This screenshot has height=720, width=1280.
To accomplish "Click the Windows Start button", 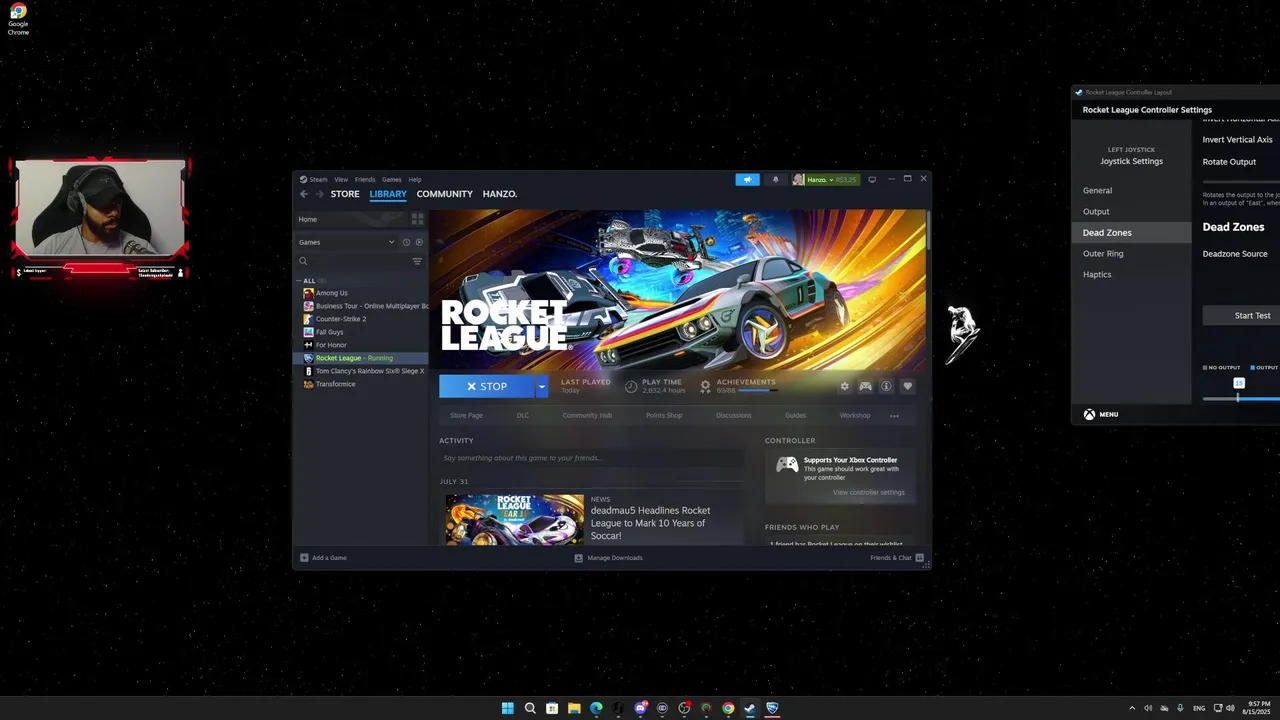I will click(507, 708).
